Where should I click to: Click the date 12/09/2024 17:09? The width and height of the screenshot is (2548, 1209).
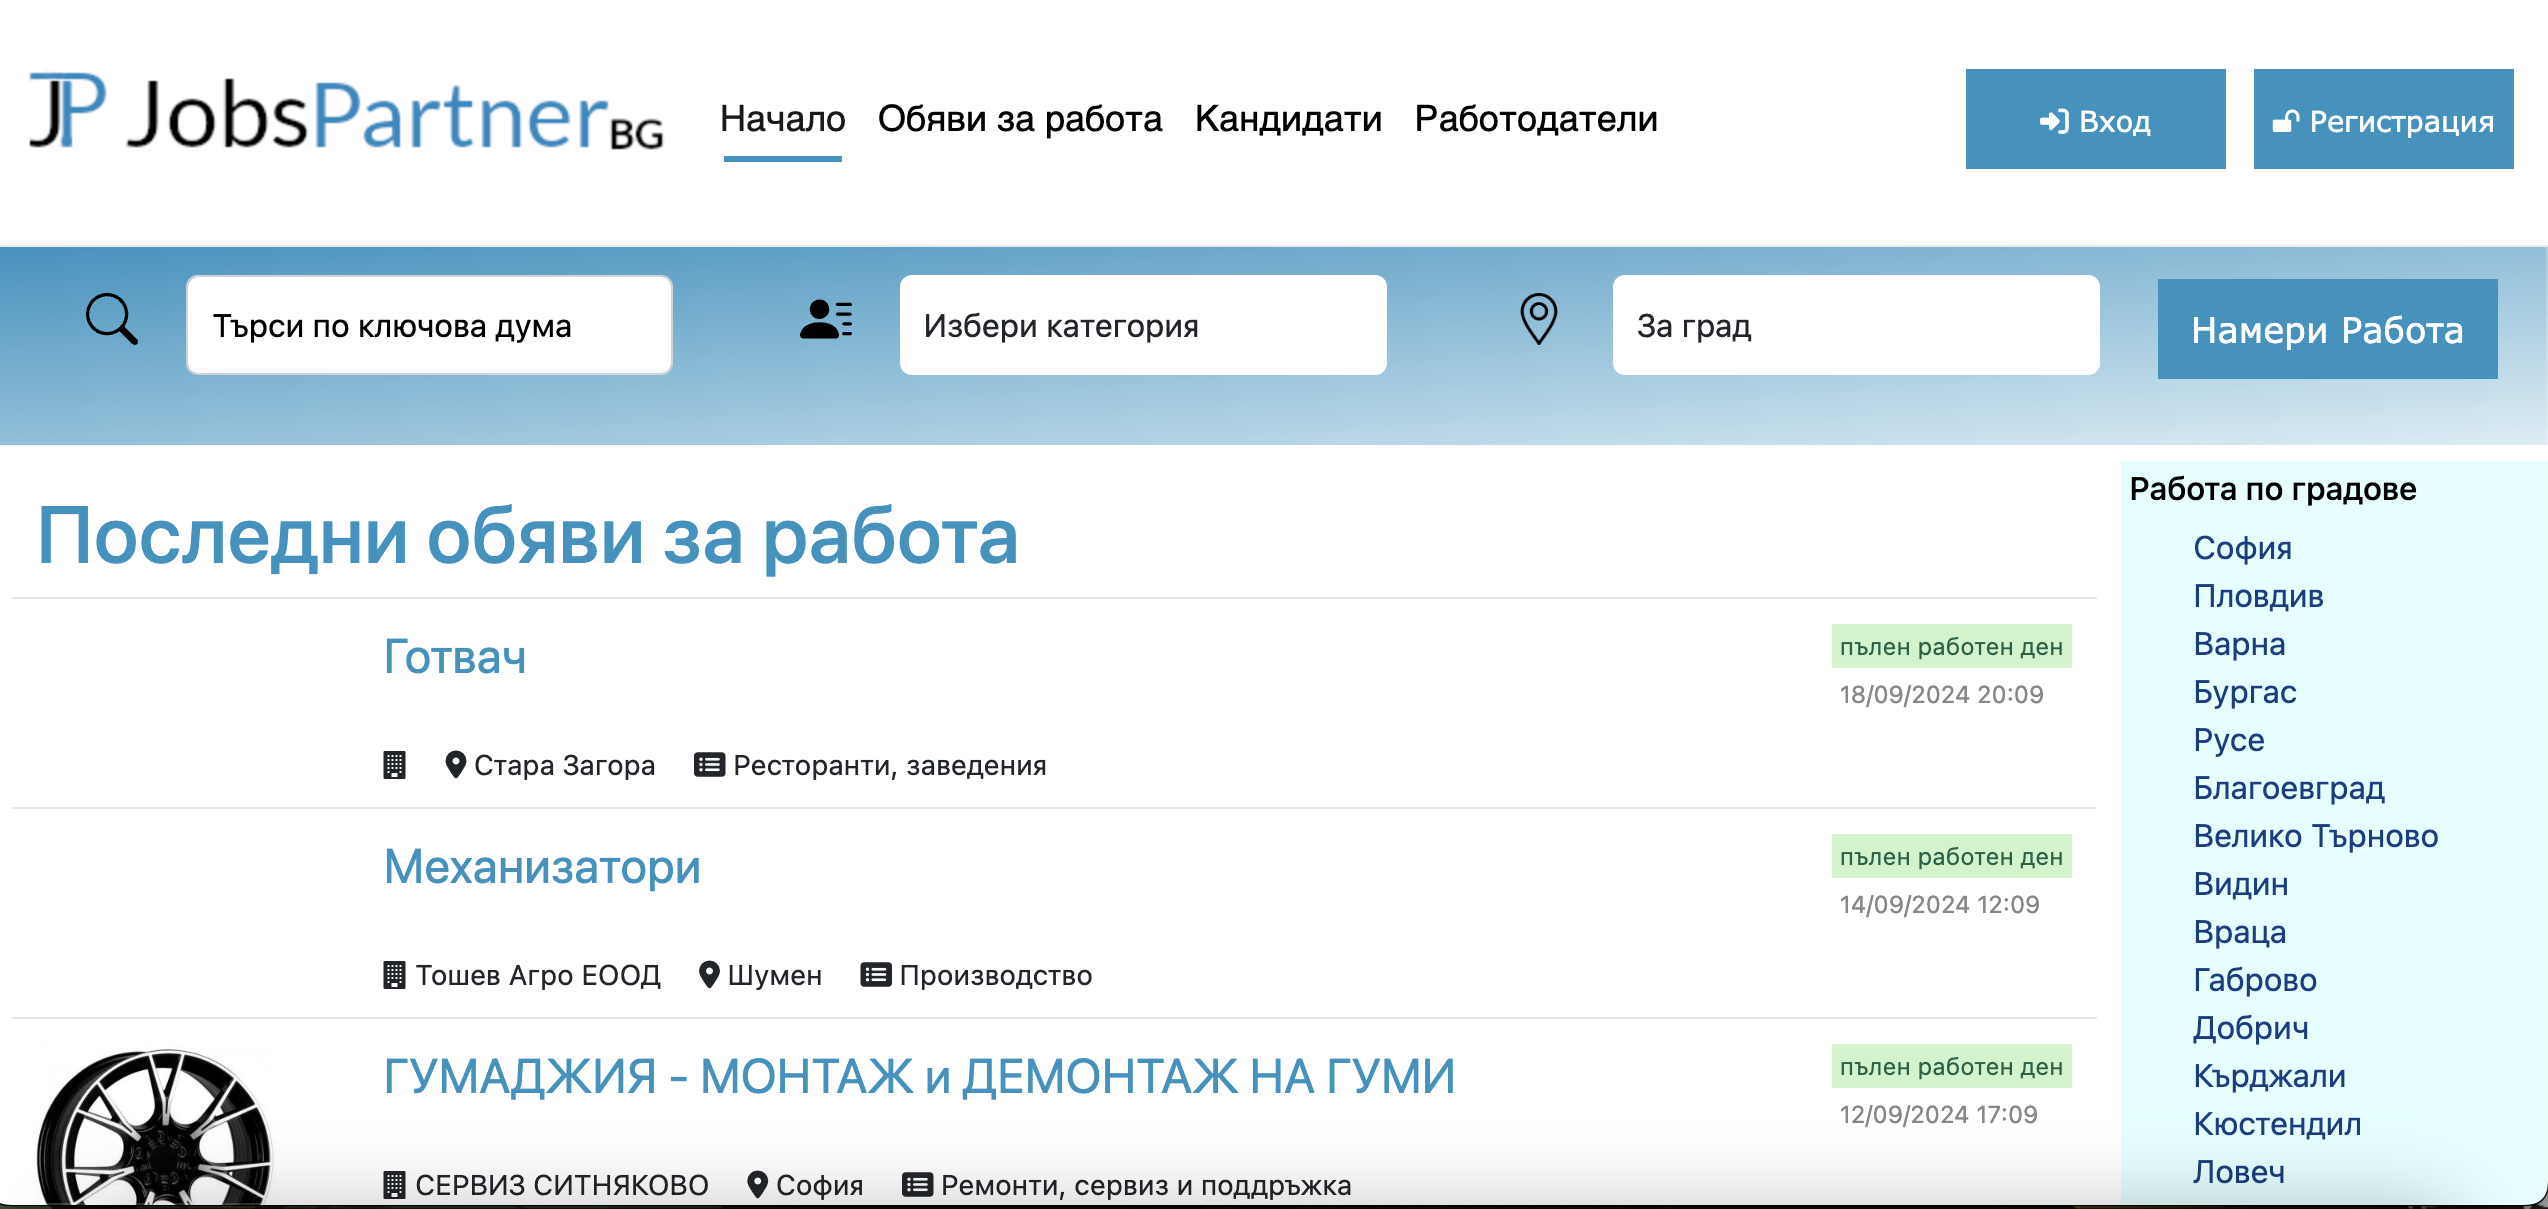coord(1939,1114)
